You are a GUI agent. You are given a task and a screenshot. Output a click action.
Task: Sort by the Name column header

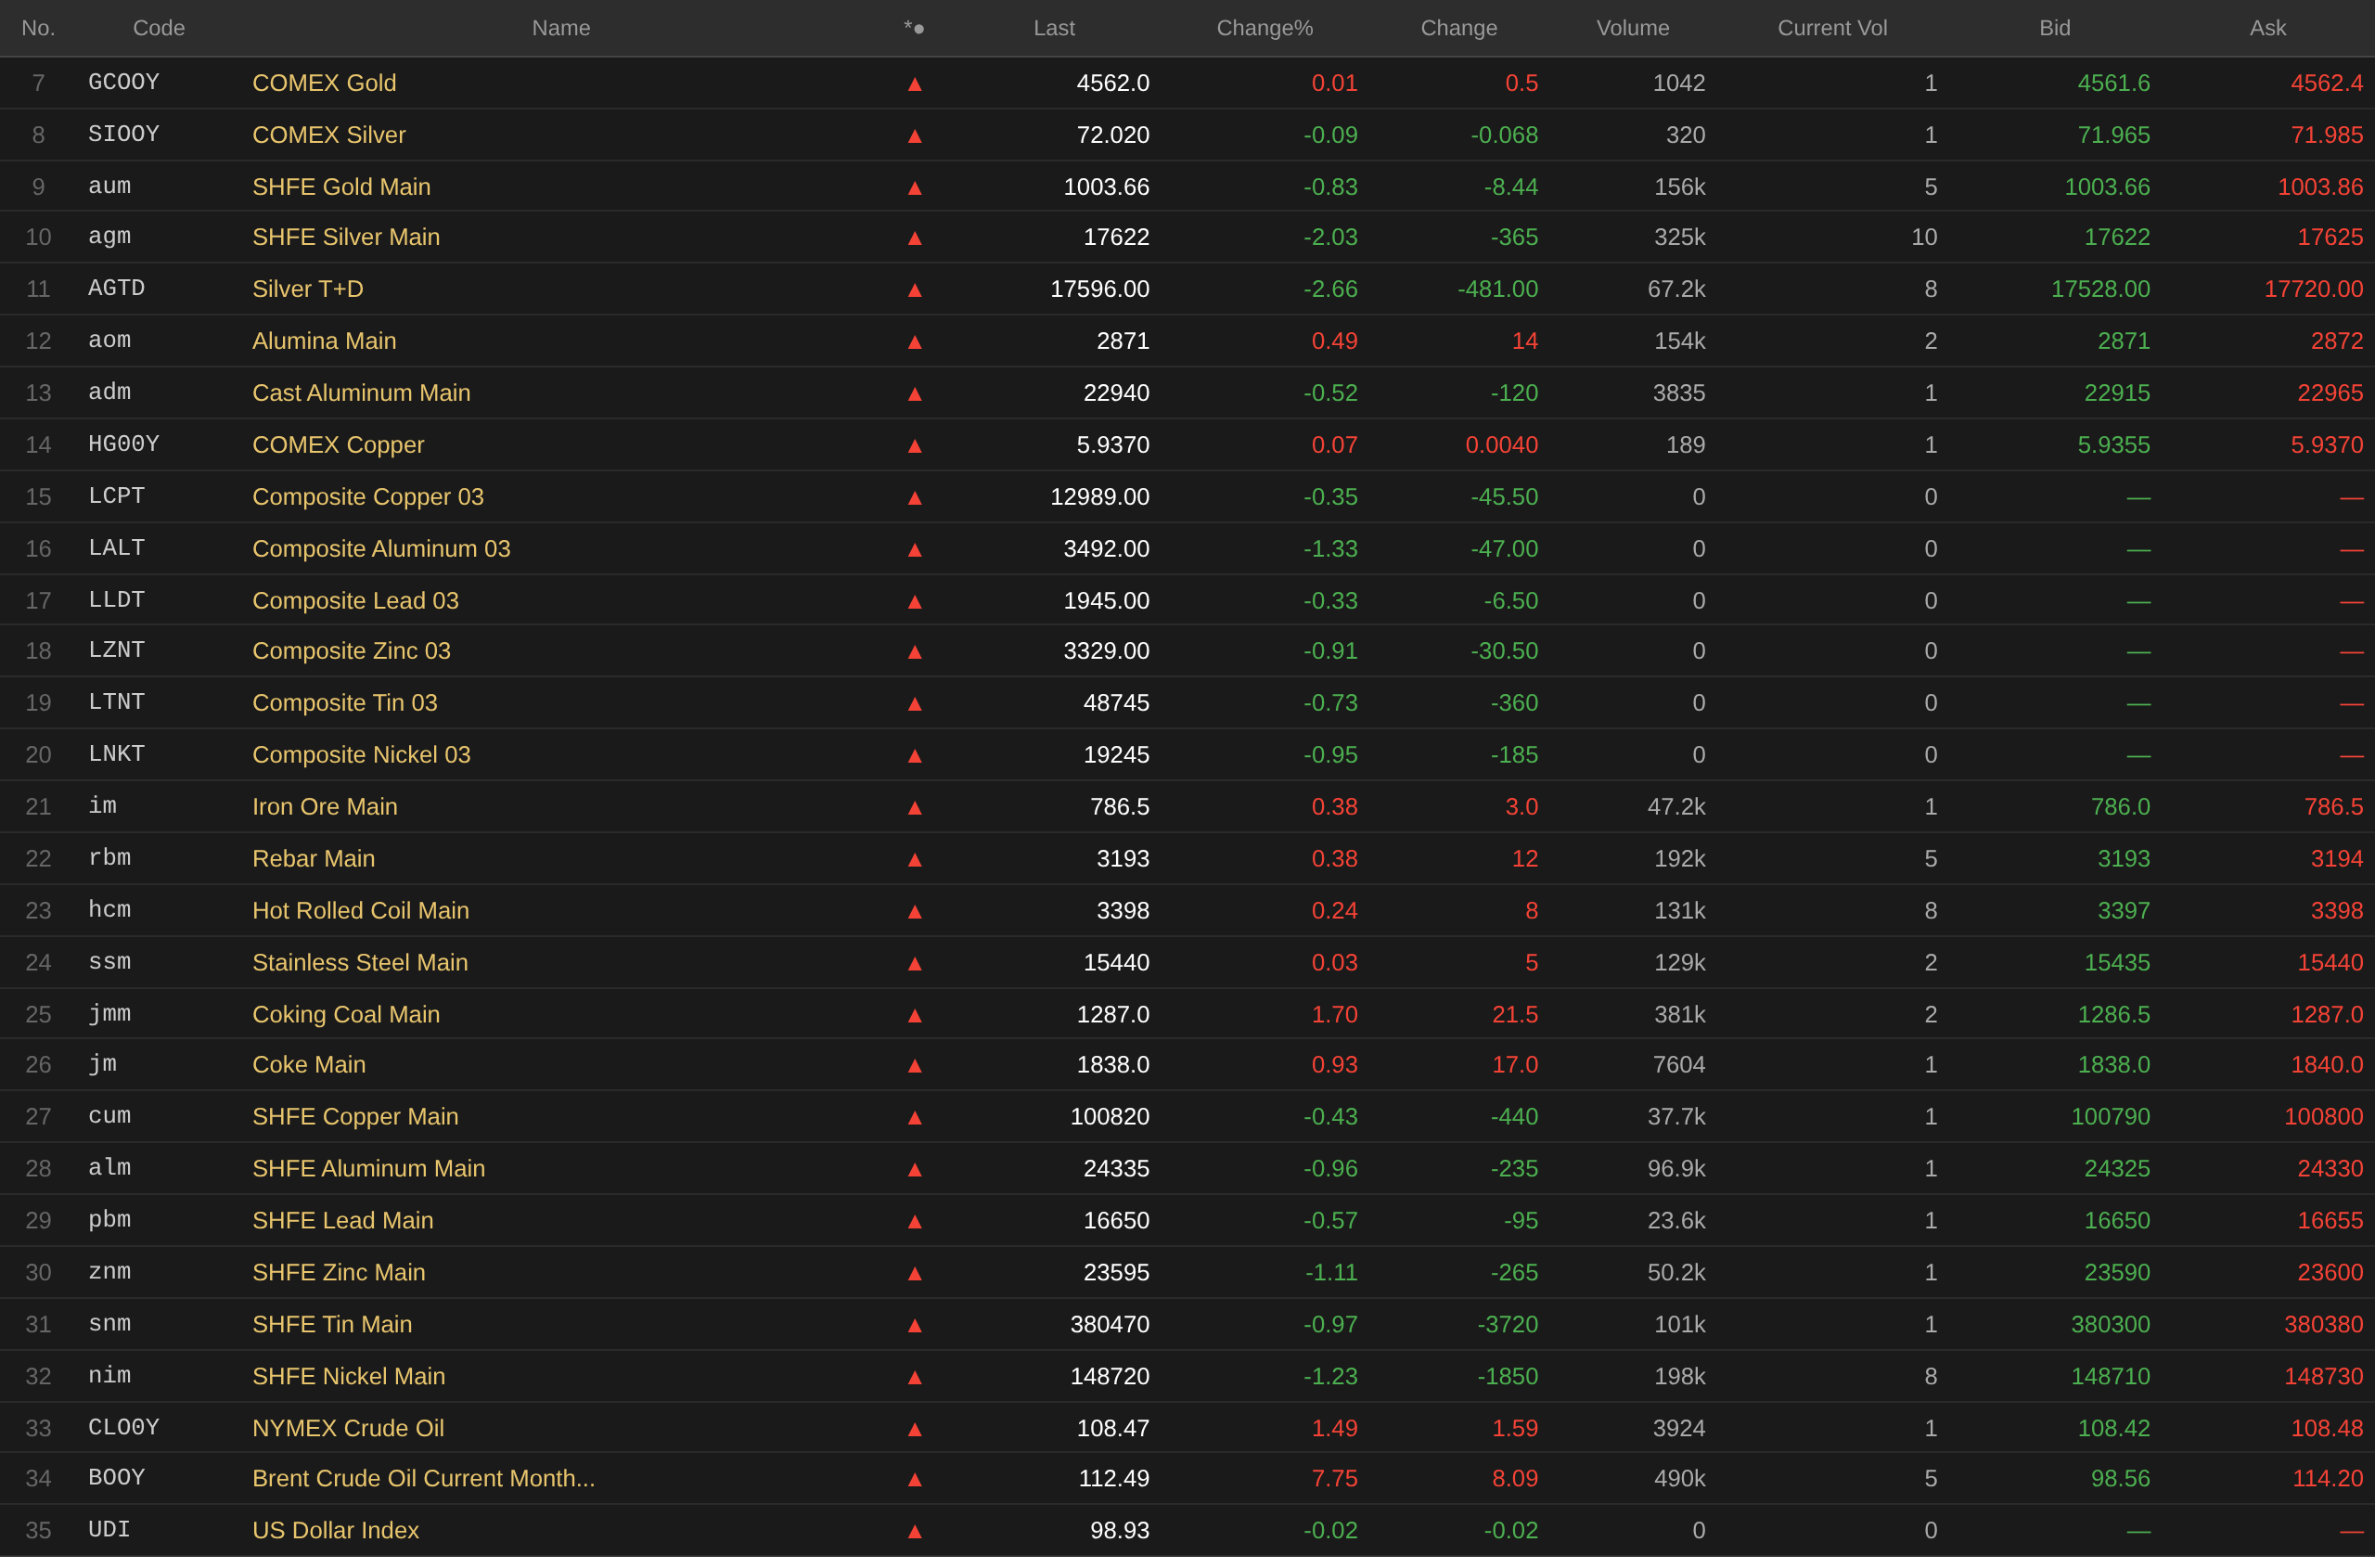561,28
